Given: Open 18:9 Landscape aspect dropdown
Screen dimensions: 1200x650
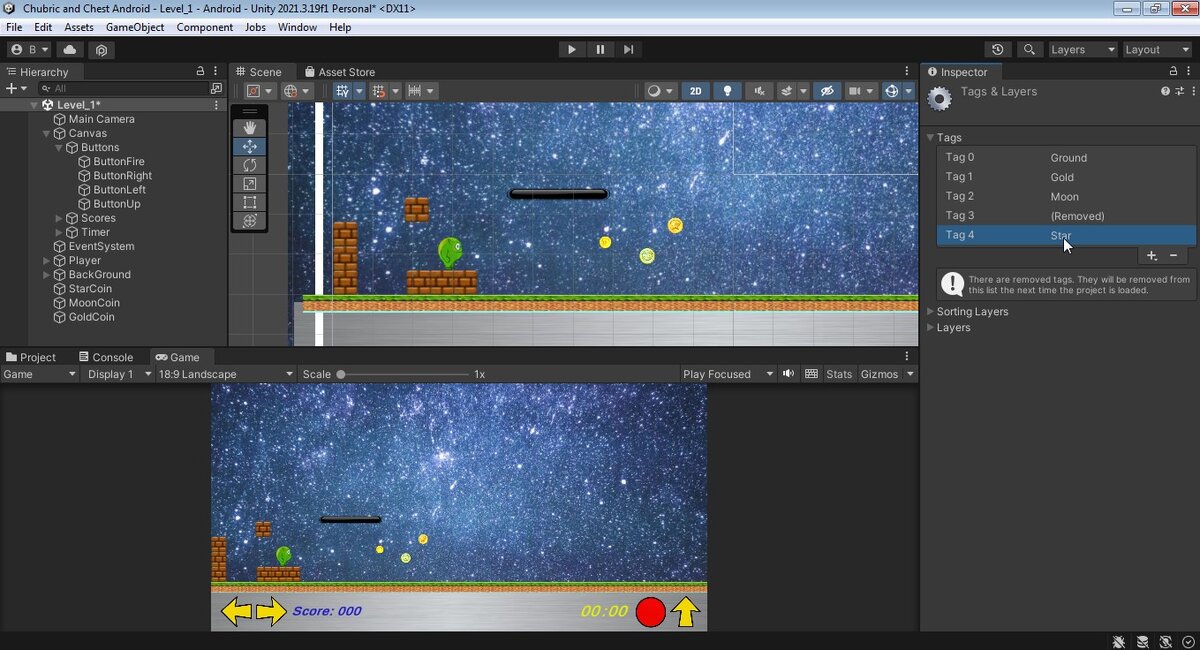Looking at the screenshot, I should pos(225,374).
